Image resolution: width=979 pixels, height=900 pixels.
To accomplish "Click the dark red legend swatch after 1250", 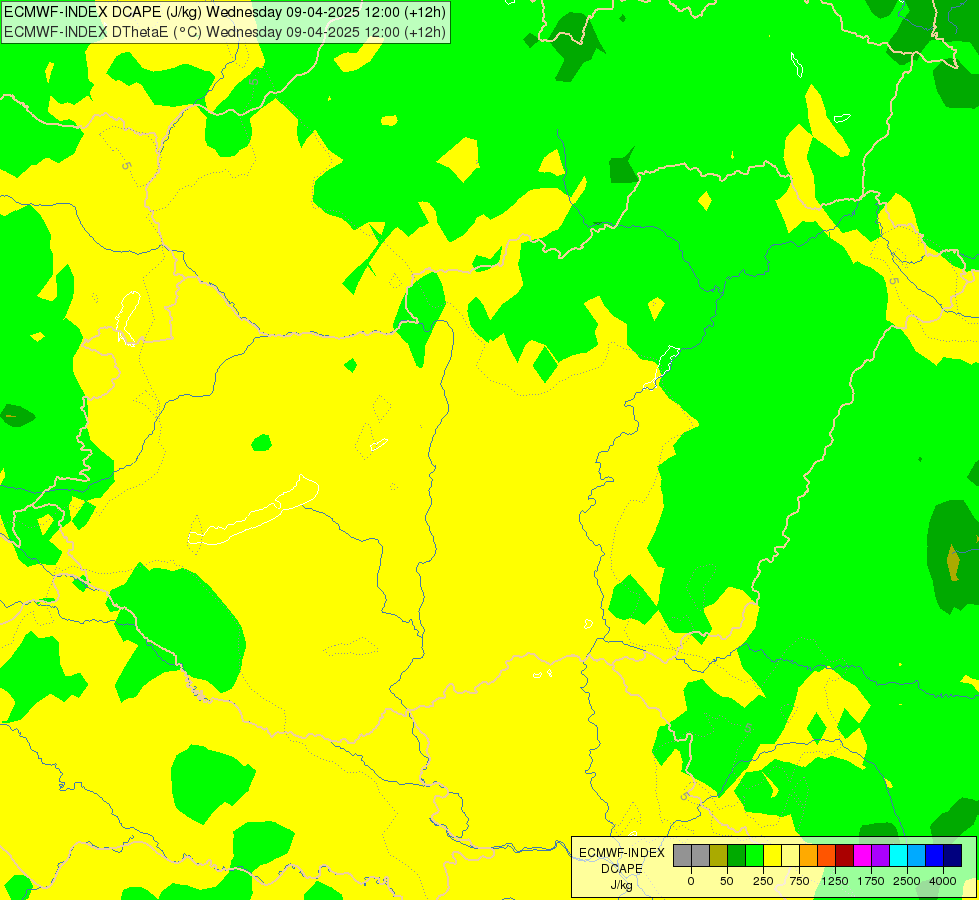I will pyautogui.click(x=845, y=856).
